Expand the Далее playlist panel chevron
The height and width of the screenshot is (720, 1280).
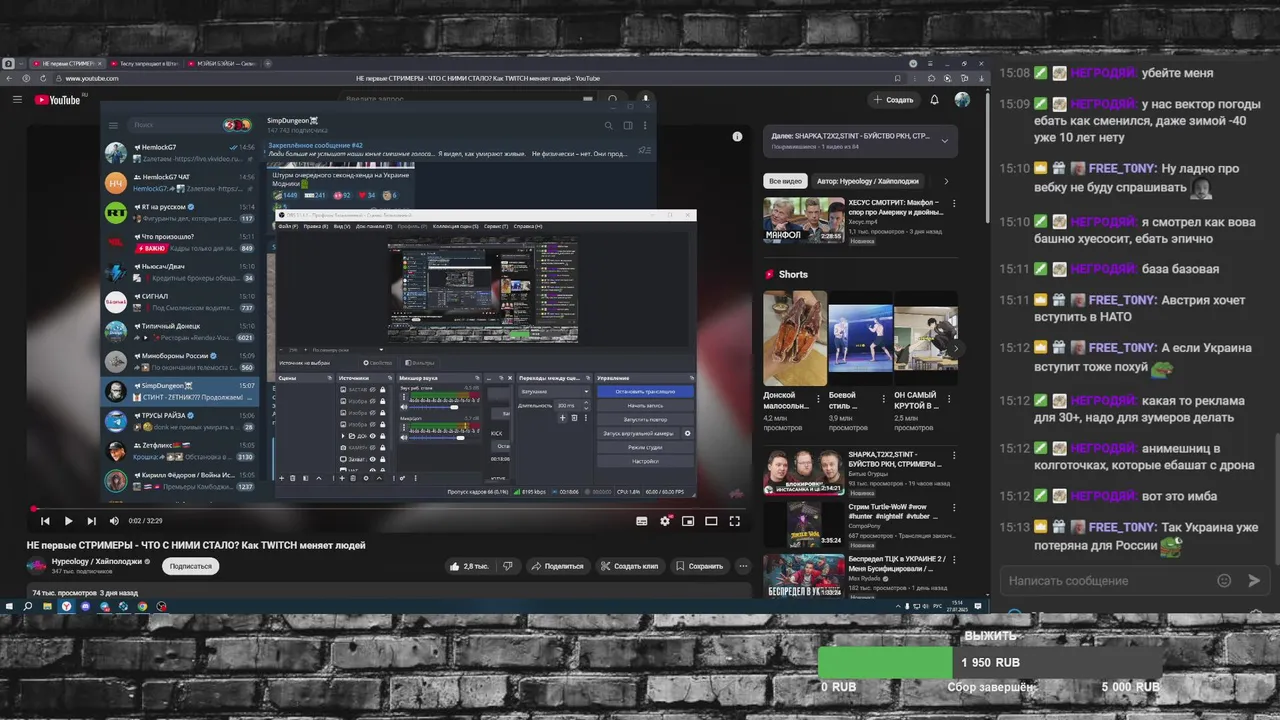(944, 141)
